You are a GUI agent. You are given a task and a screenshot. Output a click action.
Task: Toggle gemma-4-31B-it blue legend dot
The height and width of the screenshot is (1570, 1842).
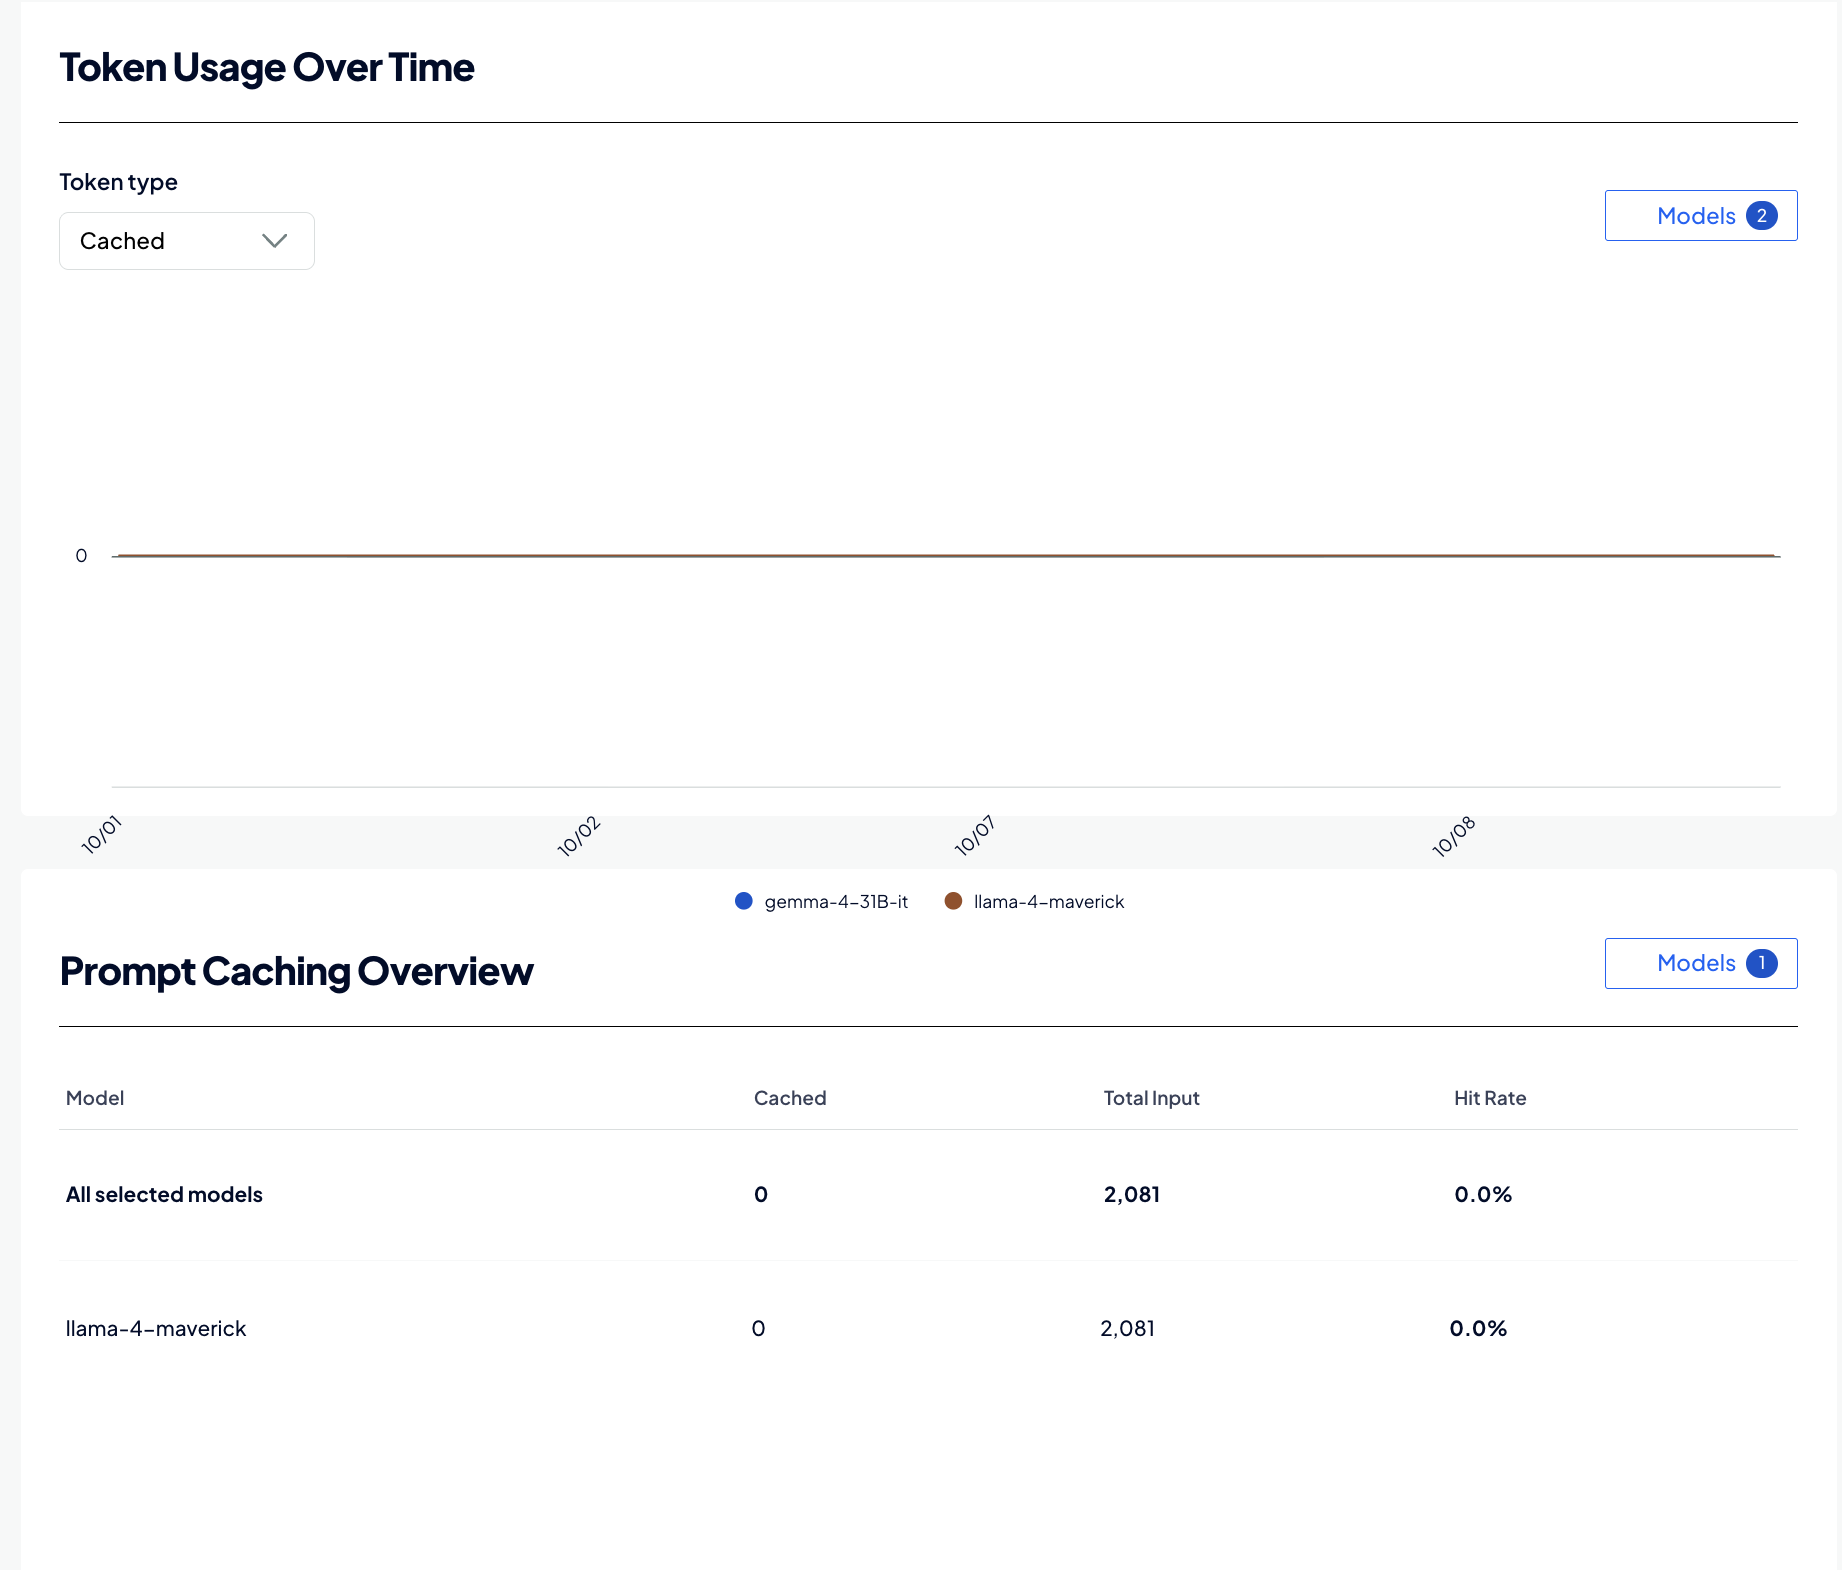point(744,901)
